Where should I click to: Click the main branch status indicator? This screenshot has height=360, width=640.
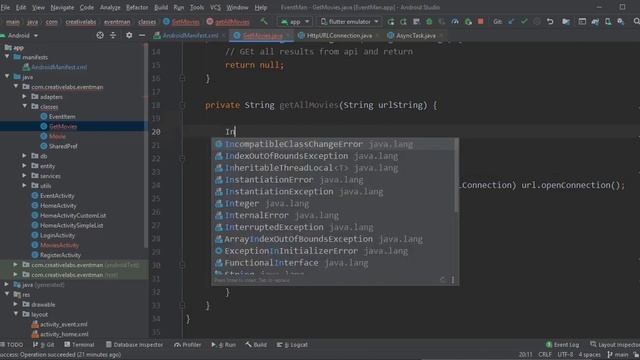618,354
